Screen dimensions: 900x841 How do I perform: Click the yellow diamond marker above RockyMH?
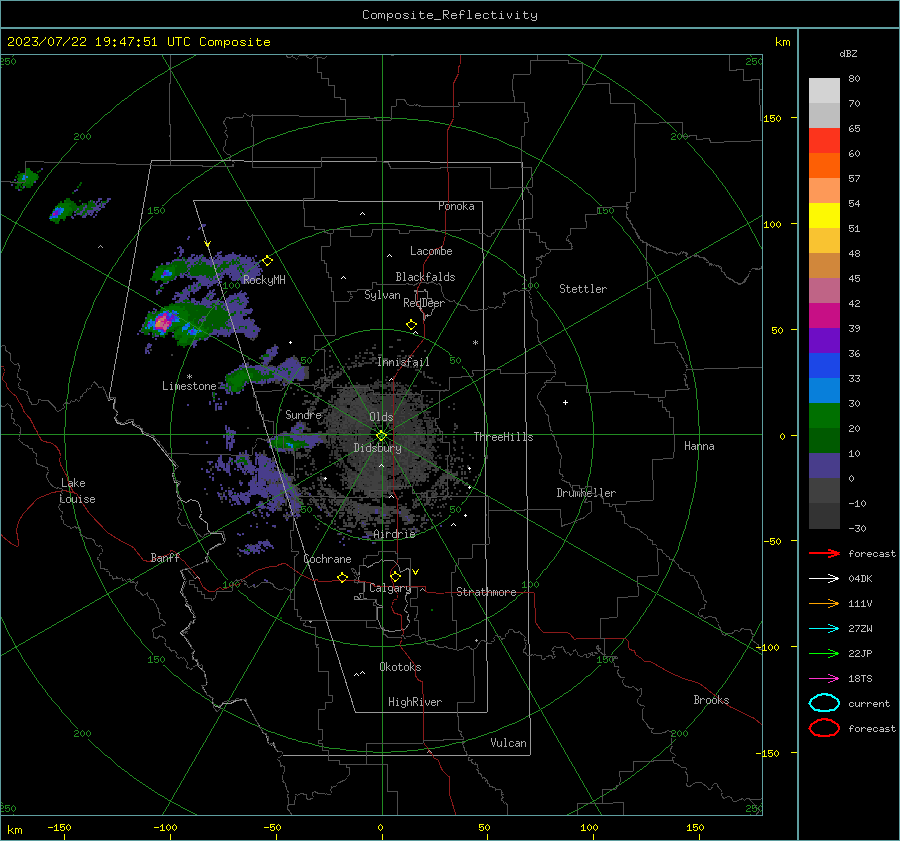[x=267, y=261]
